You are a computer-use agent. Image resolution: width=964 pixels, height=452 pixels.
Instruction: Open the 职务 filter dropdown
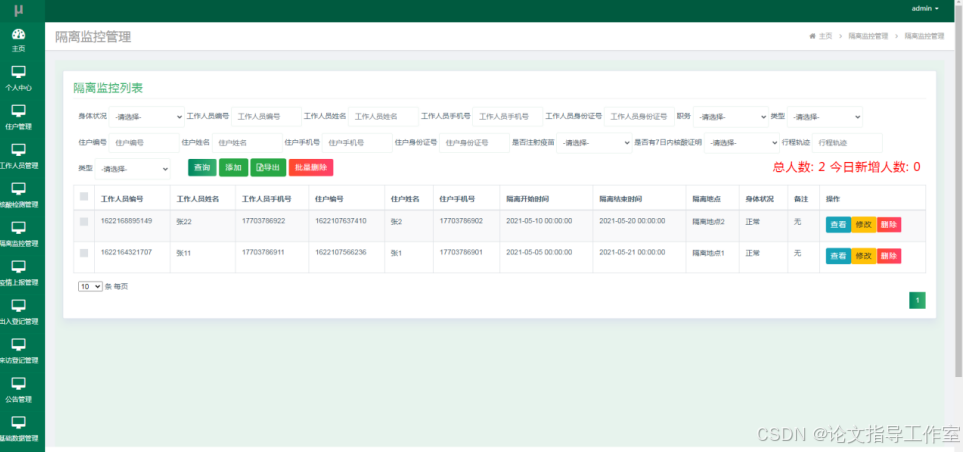[x=731, y=117]
